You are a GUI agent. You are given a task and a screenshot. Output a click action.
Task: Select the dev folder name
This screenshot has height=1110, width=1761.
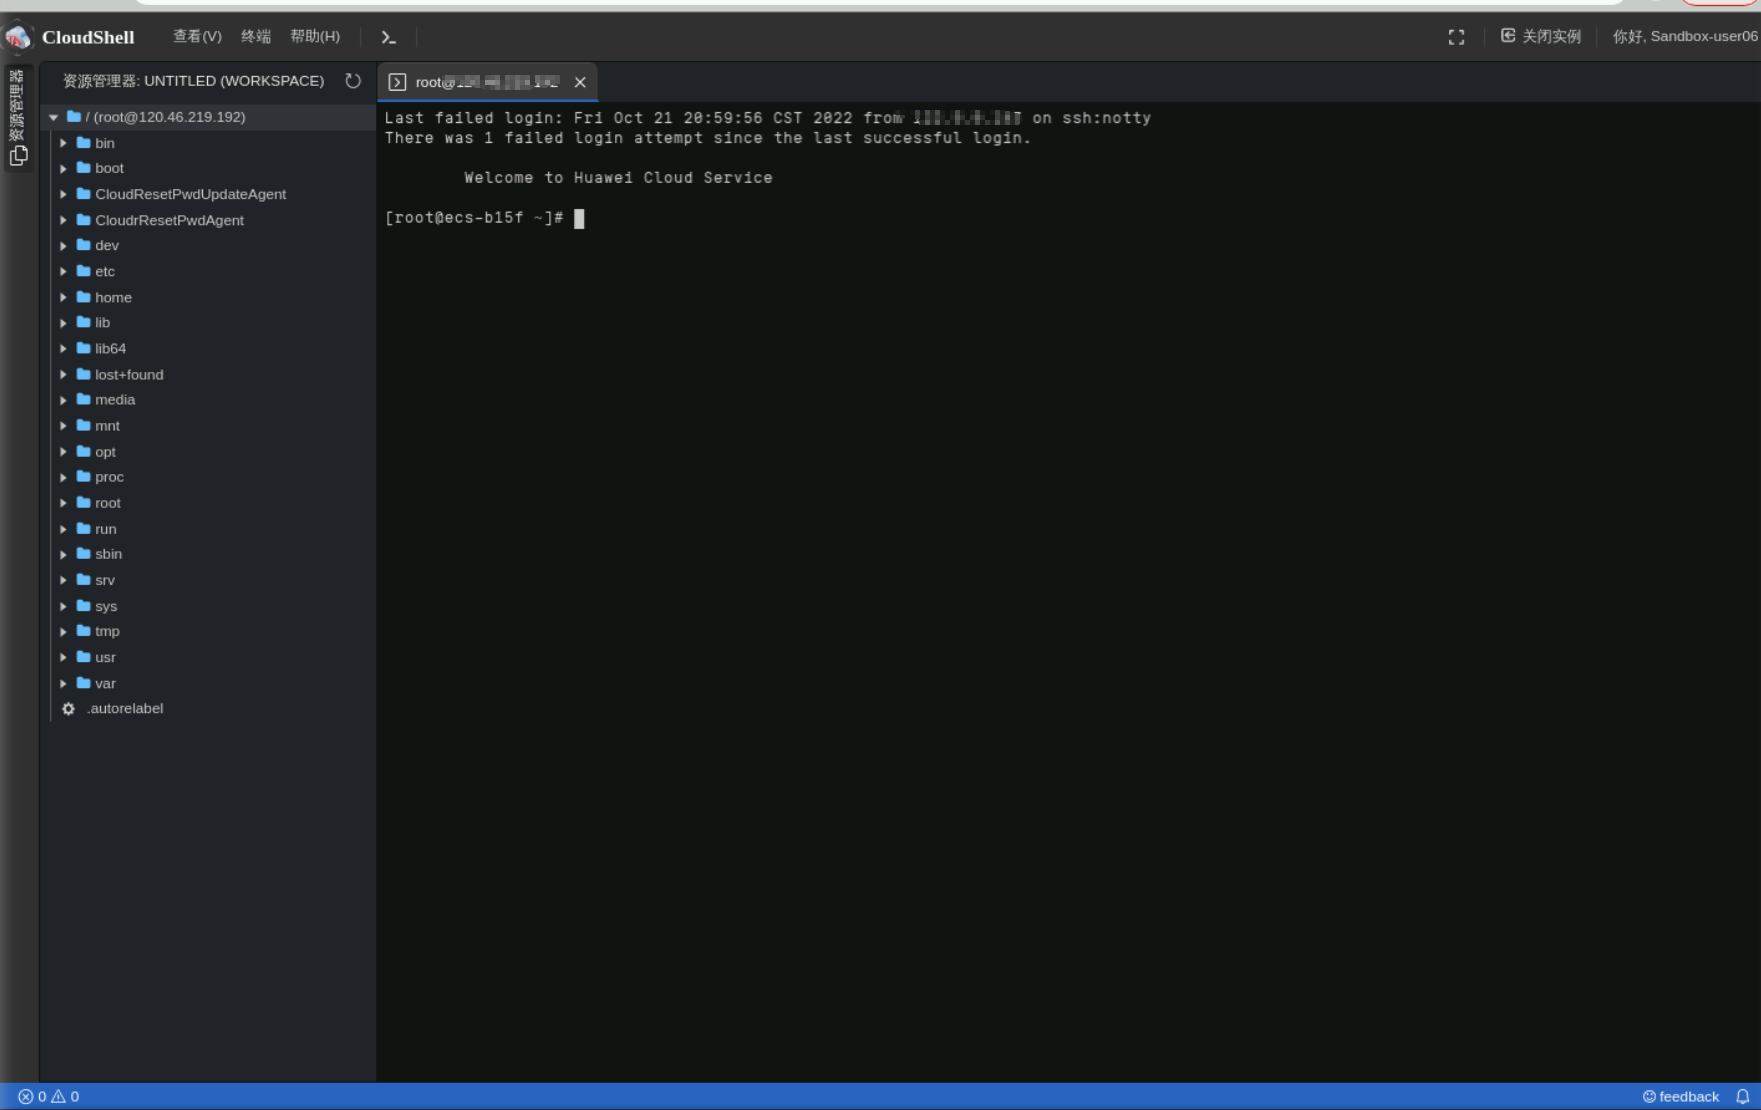pos(107,245)
